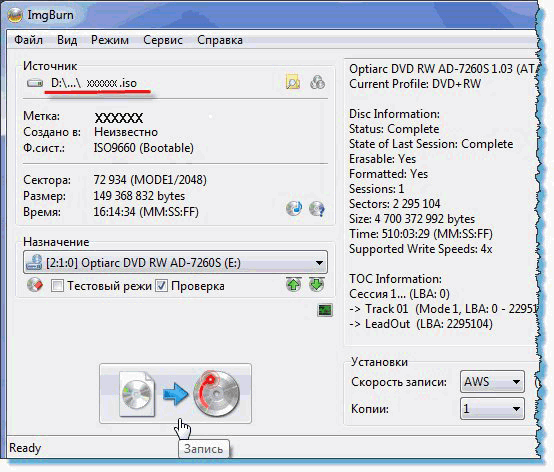Click the image information disc icon with question mark
Image resolution: width=554 pixels, height=472 pixels.
coord(317,208)
